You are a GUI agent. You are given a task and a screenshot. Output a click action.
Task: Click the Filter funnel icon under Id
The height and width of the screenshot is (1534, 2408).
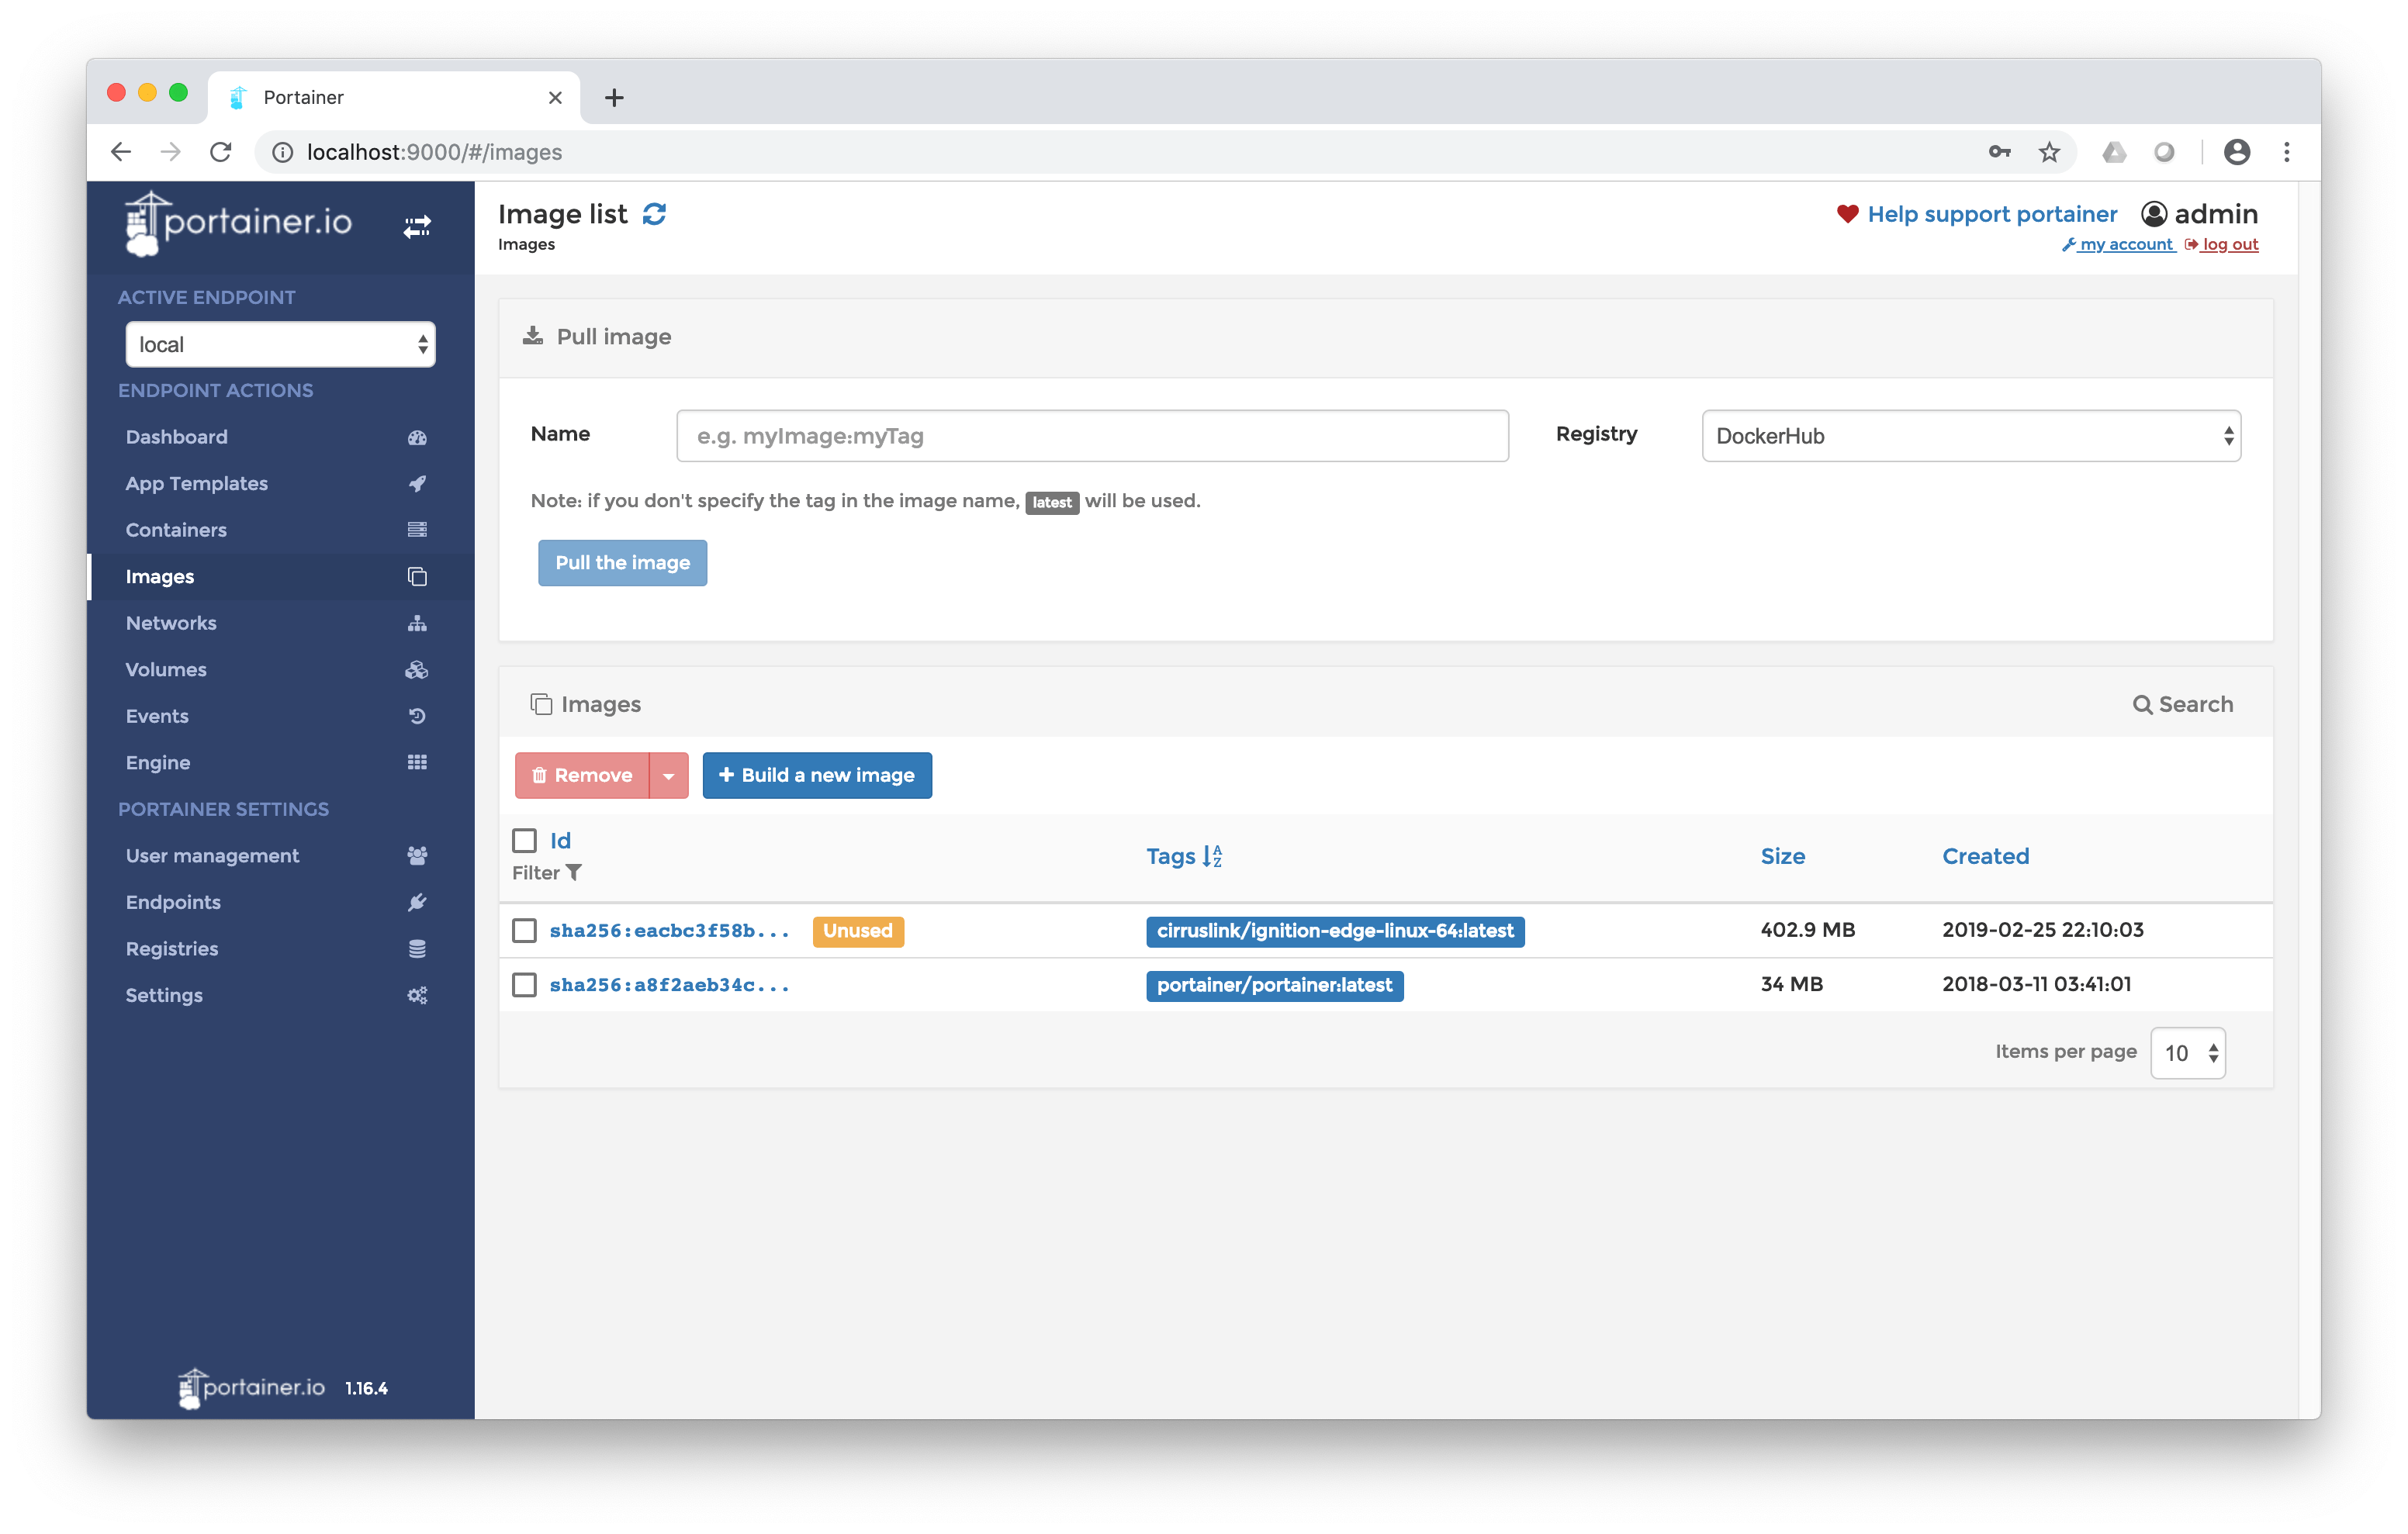(x=574, y=872)
